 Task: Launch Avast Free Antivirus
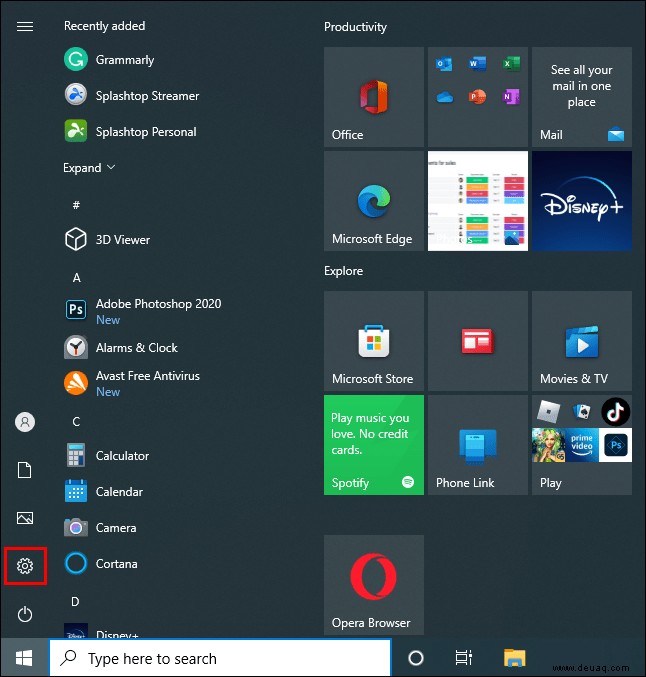(132, 383)
